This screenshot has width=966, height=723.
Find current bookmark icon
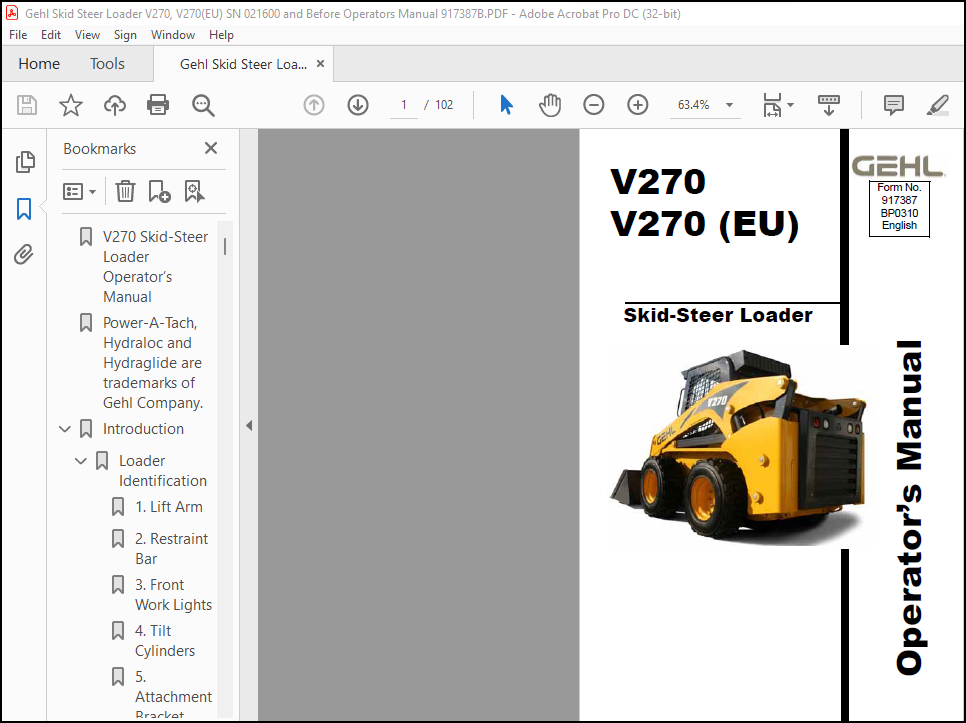coord(194,192)
